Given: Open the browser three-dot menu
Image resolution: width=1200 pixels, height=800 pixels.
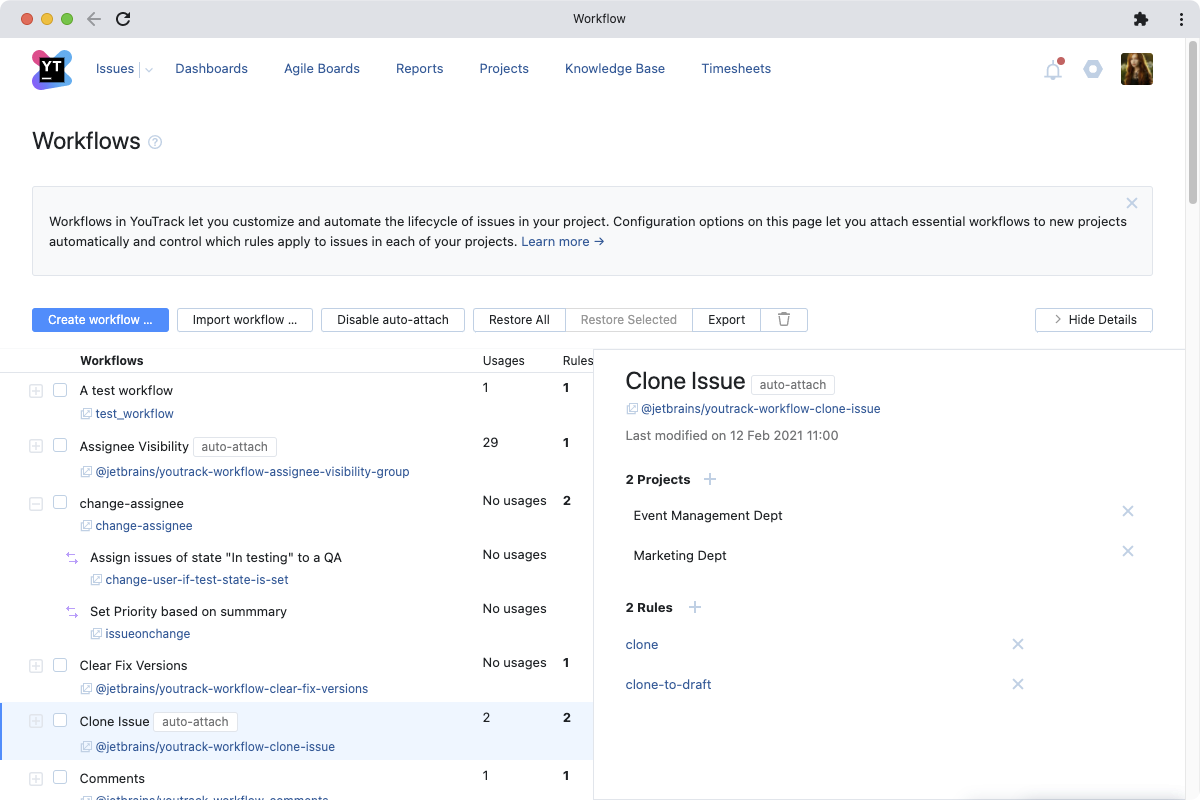Looking at the screenshot, I should [x=1181, y=19].
